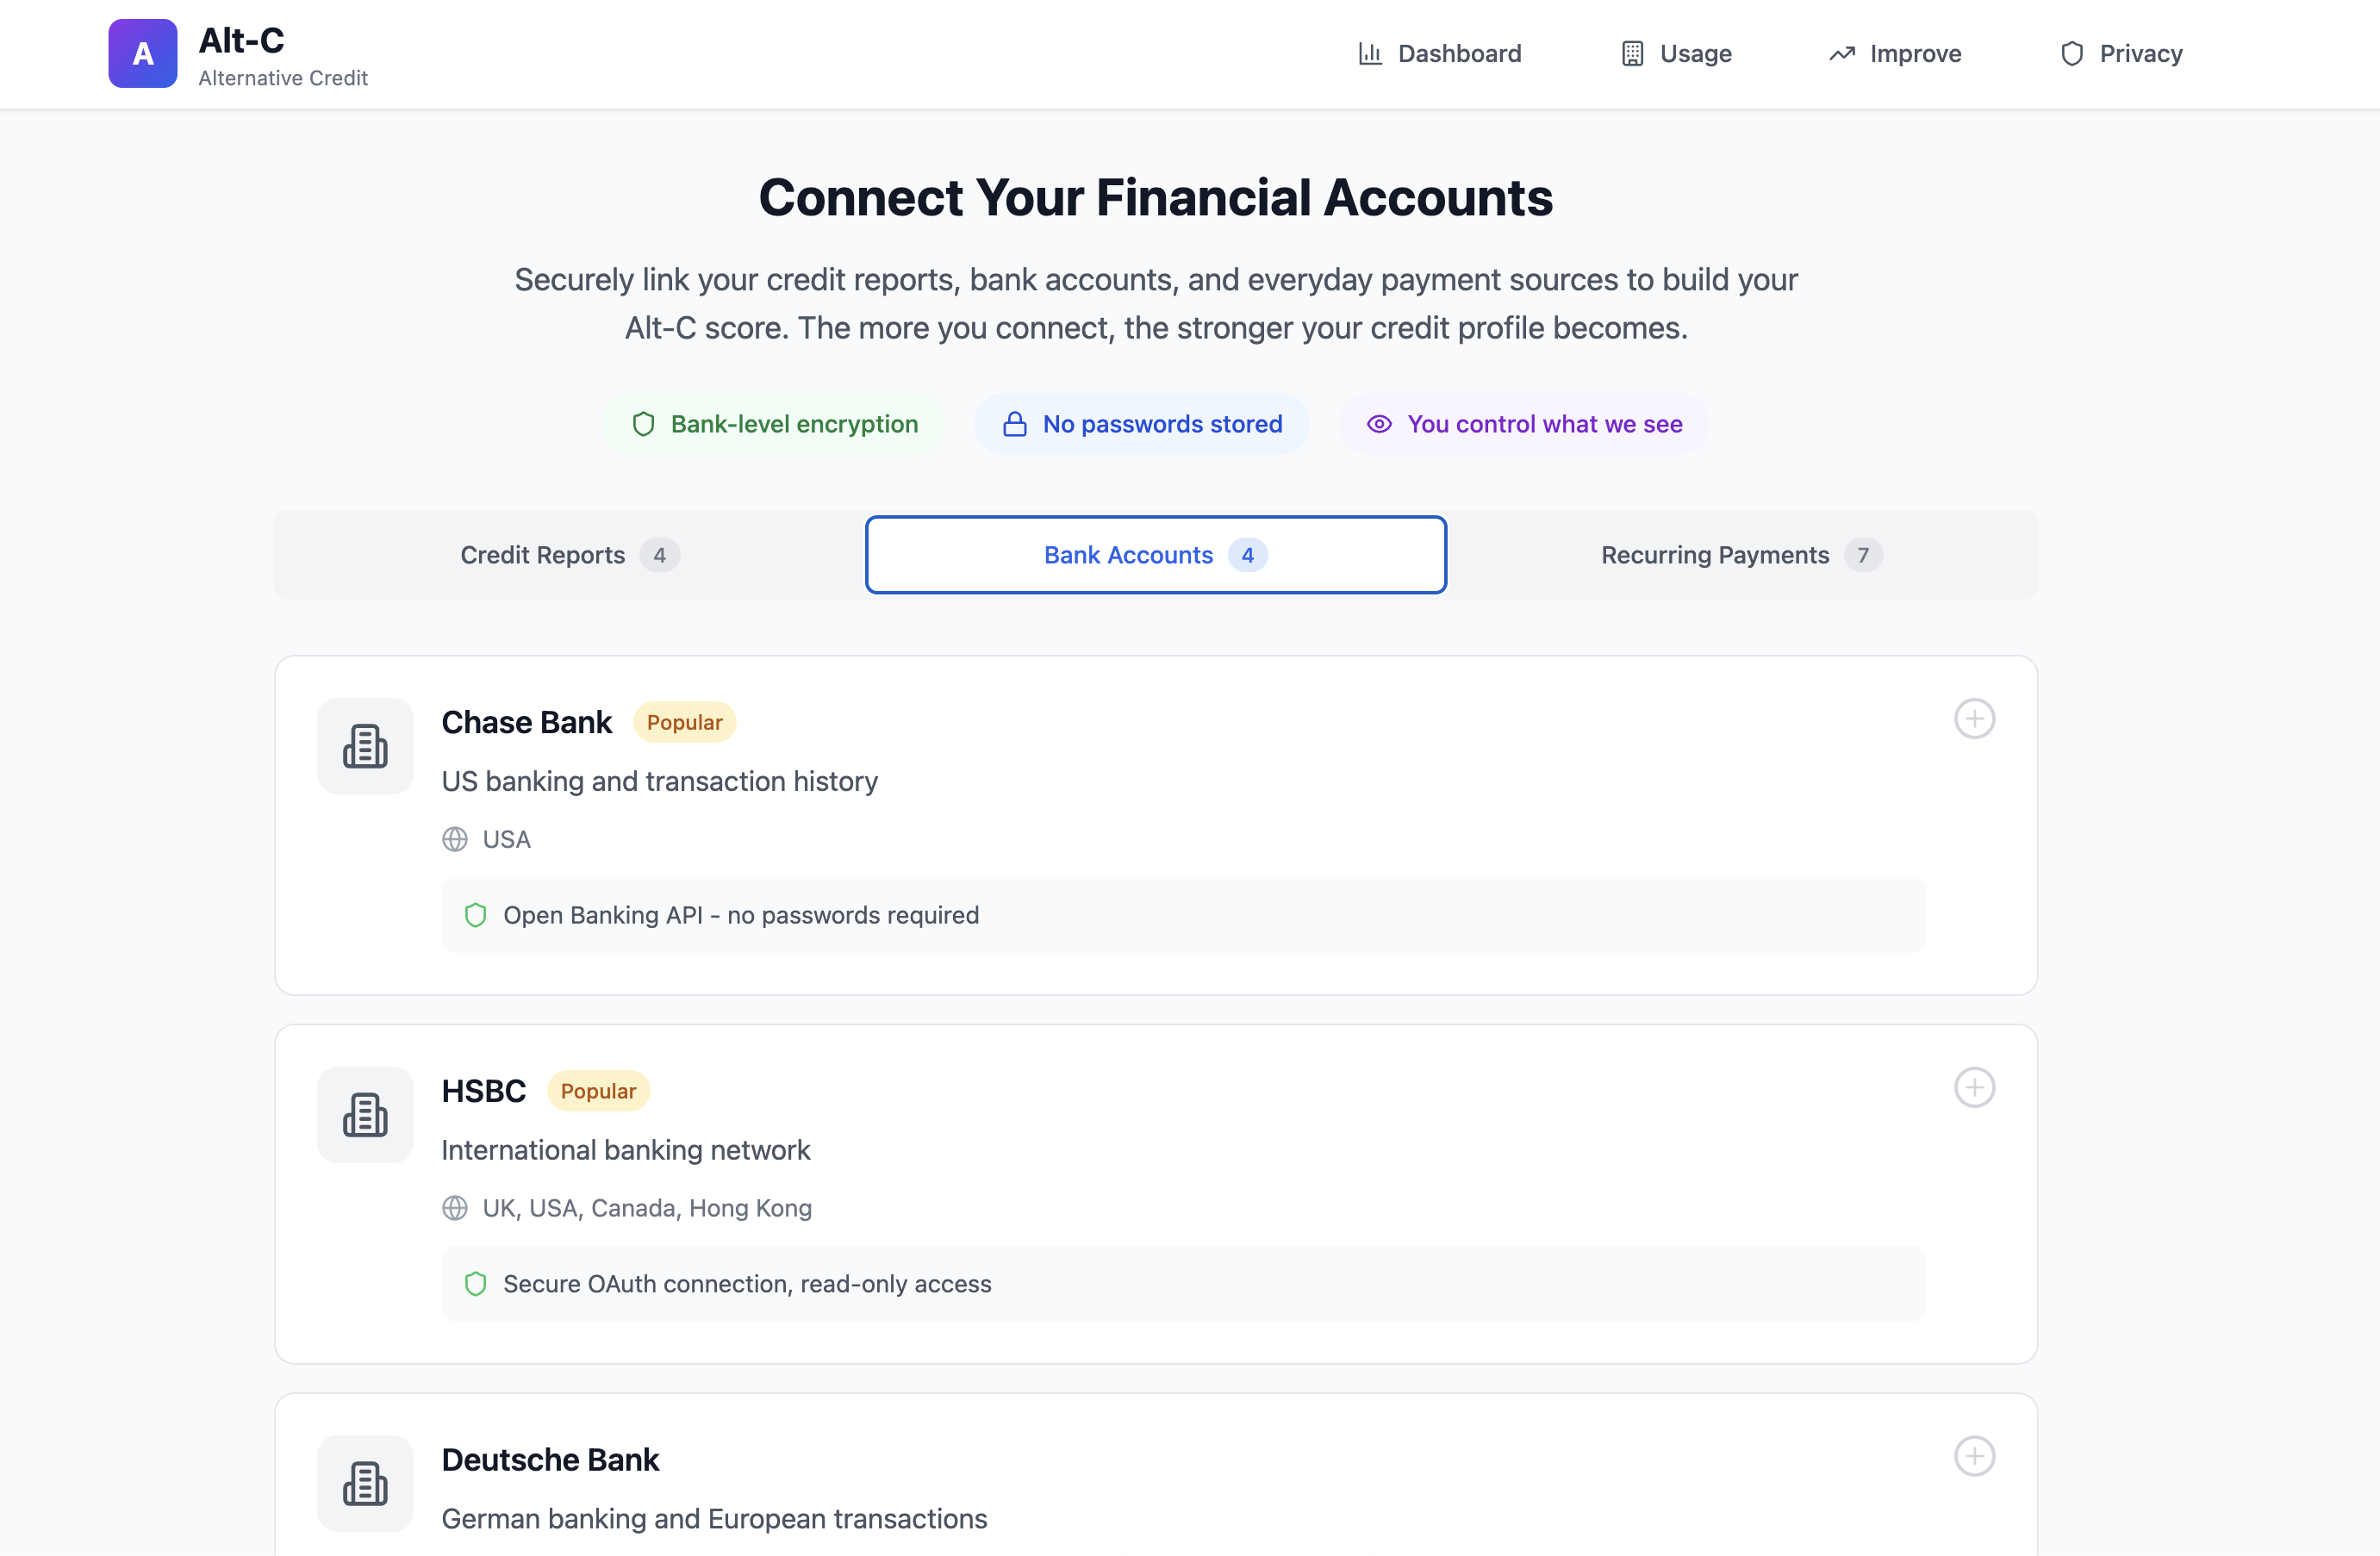Screen dimensions: 2380x1556
Task: Click the Bank-level encryption badge
Action: 775,424
